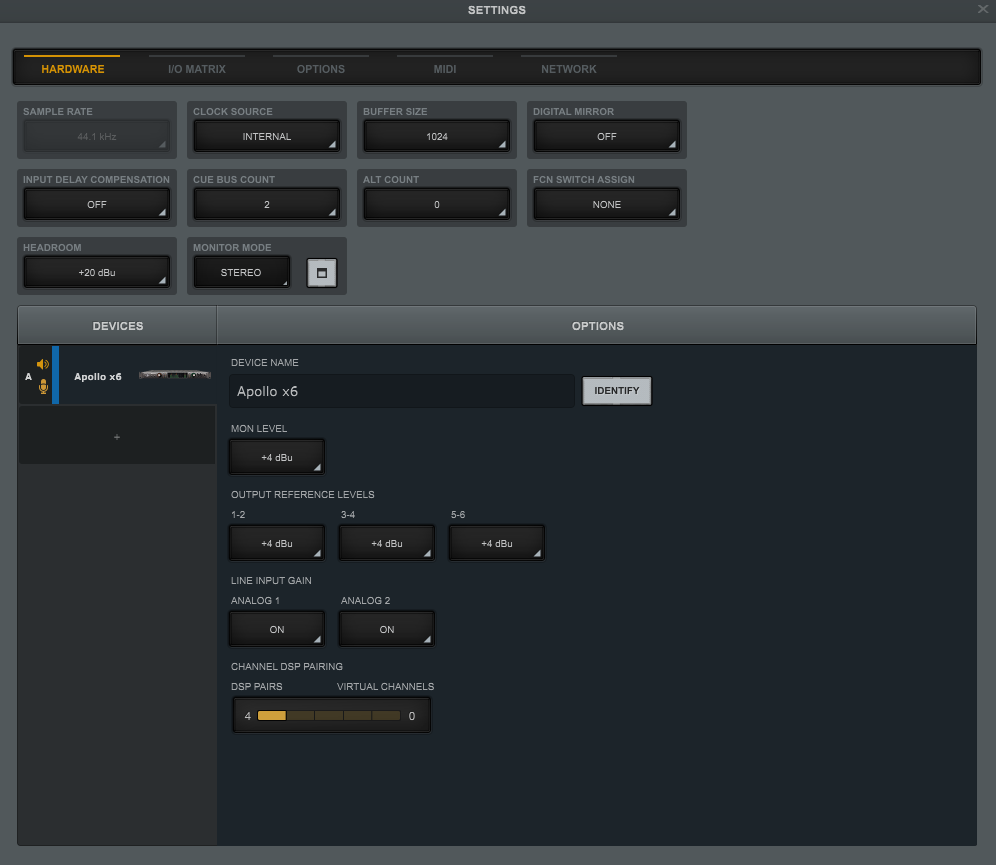Image resolution: width=996 pixels, height=865 pixels.
Task: Open output reference level 5-6 dropdown
Action: [497, 543]
